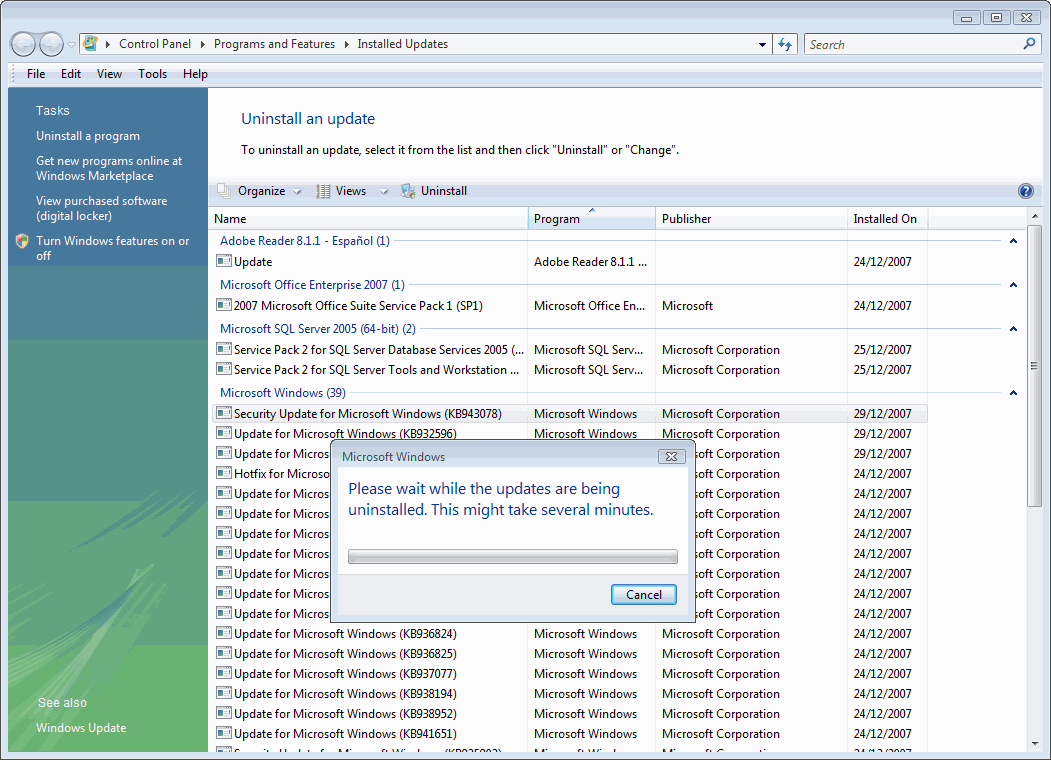
Task: Open Get new programs at Windows Marketplace
Action: [x=109, y=168]
